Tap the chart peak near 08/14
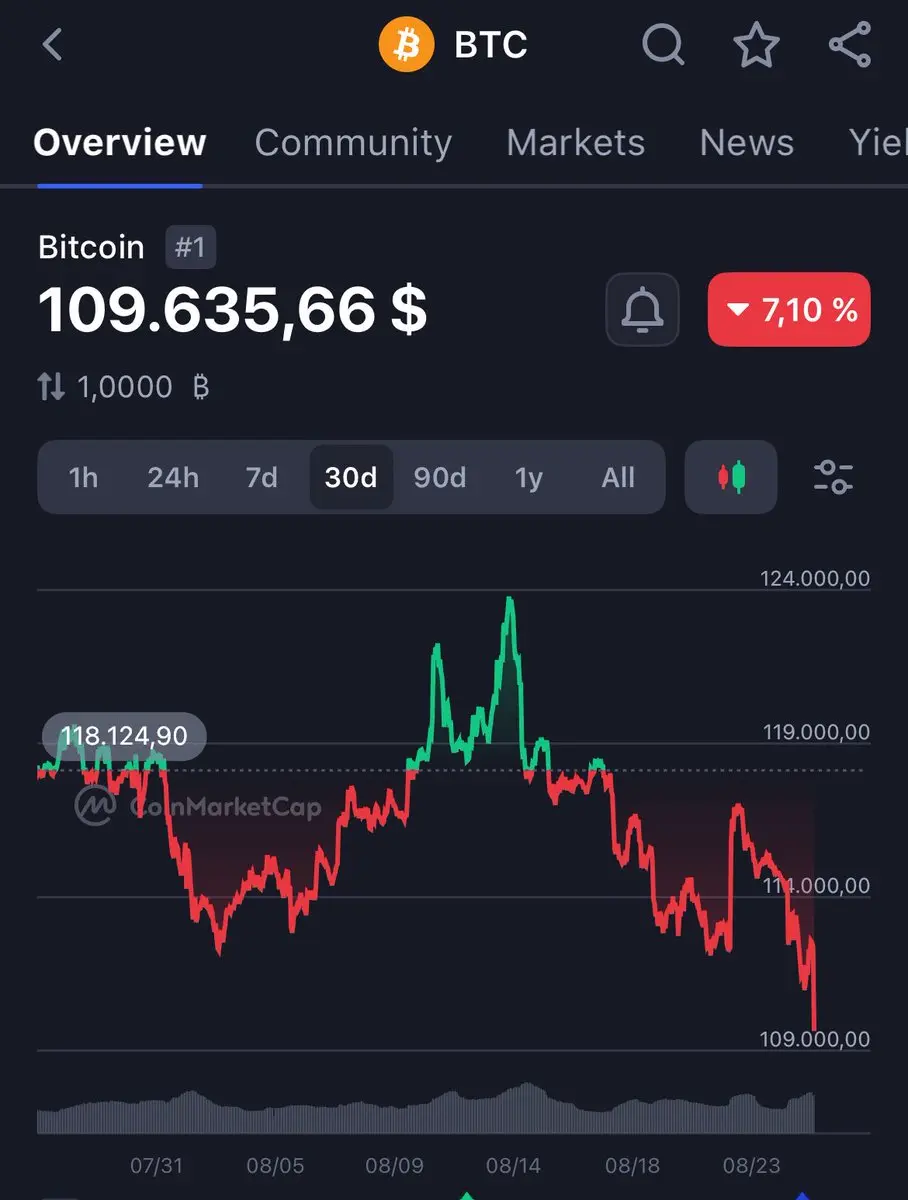 click(x=510, y=600)
